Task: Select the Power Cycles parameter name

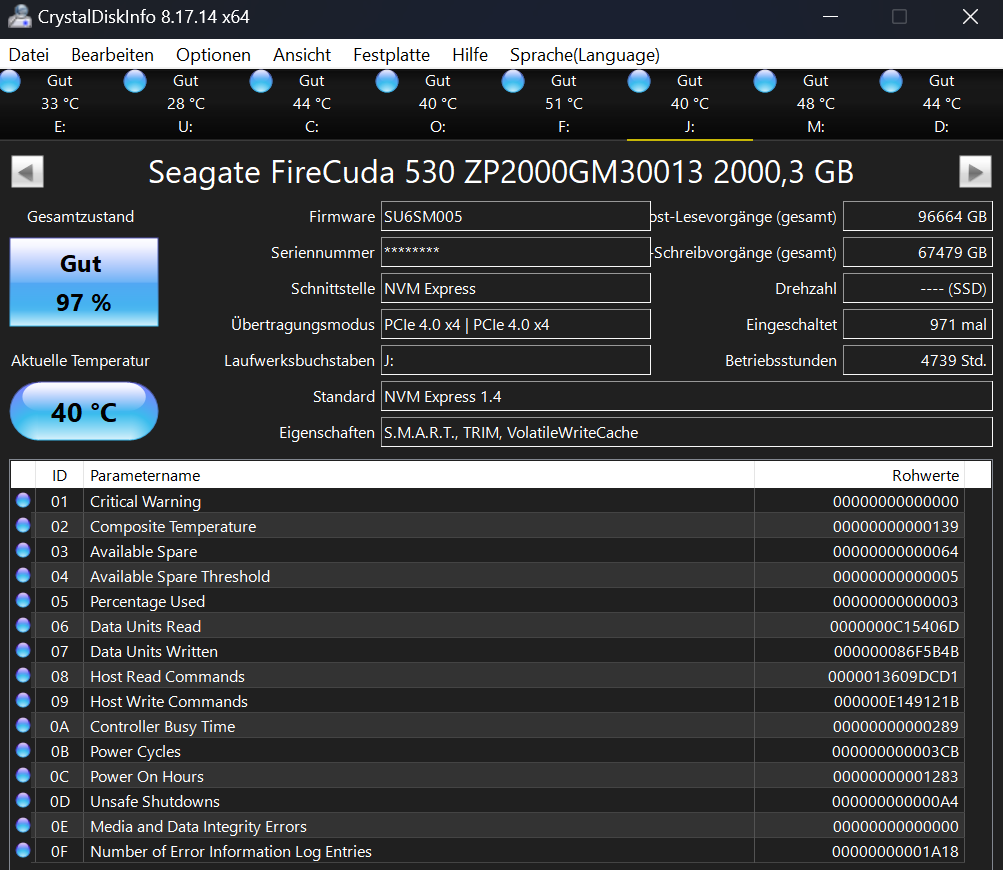Action: coord(135,751)
